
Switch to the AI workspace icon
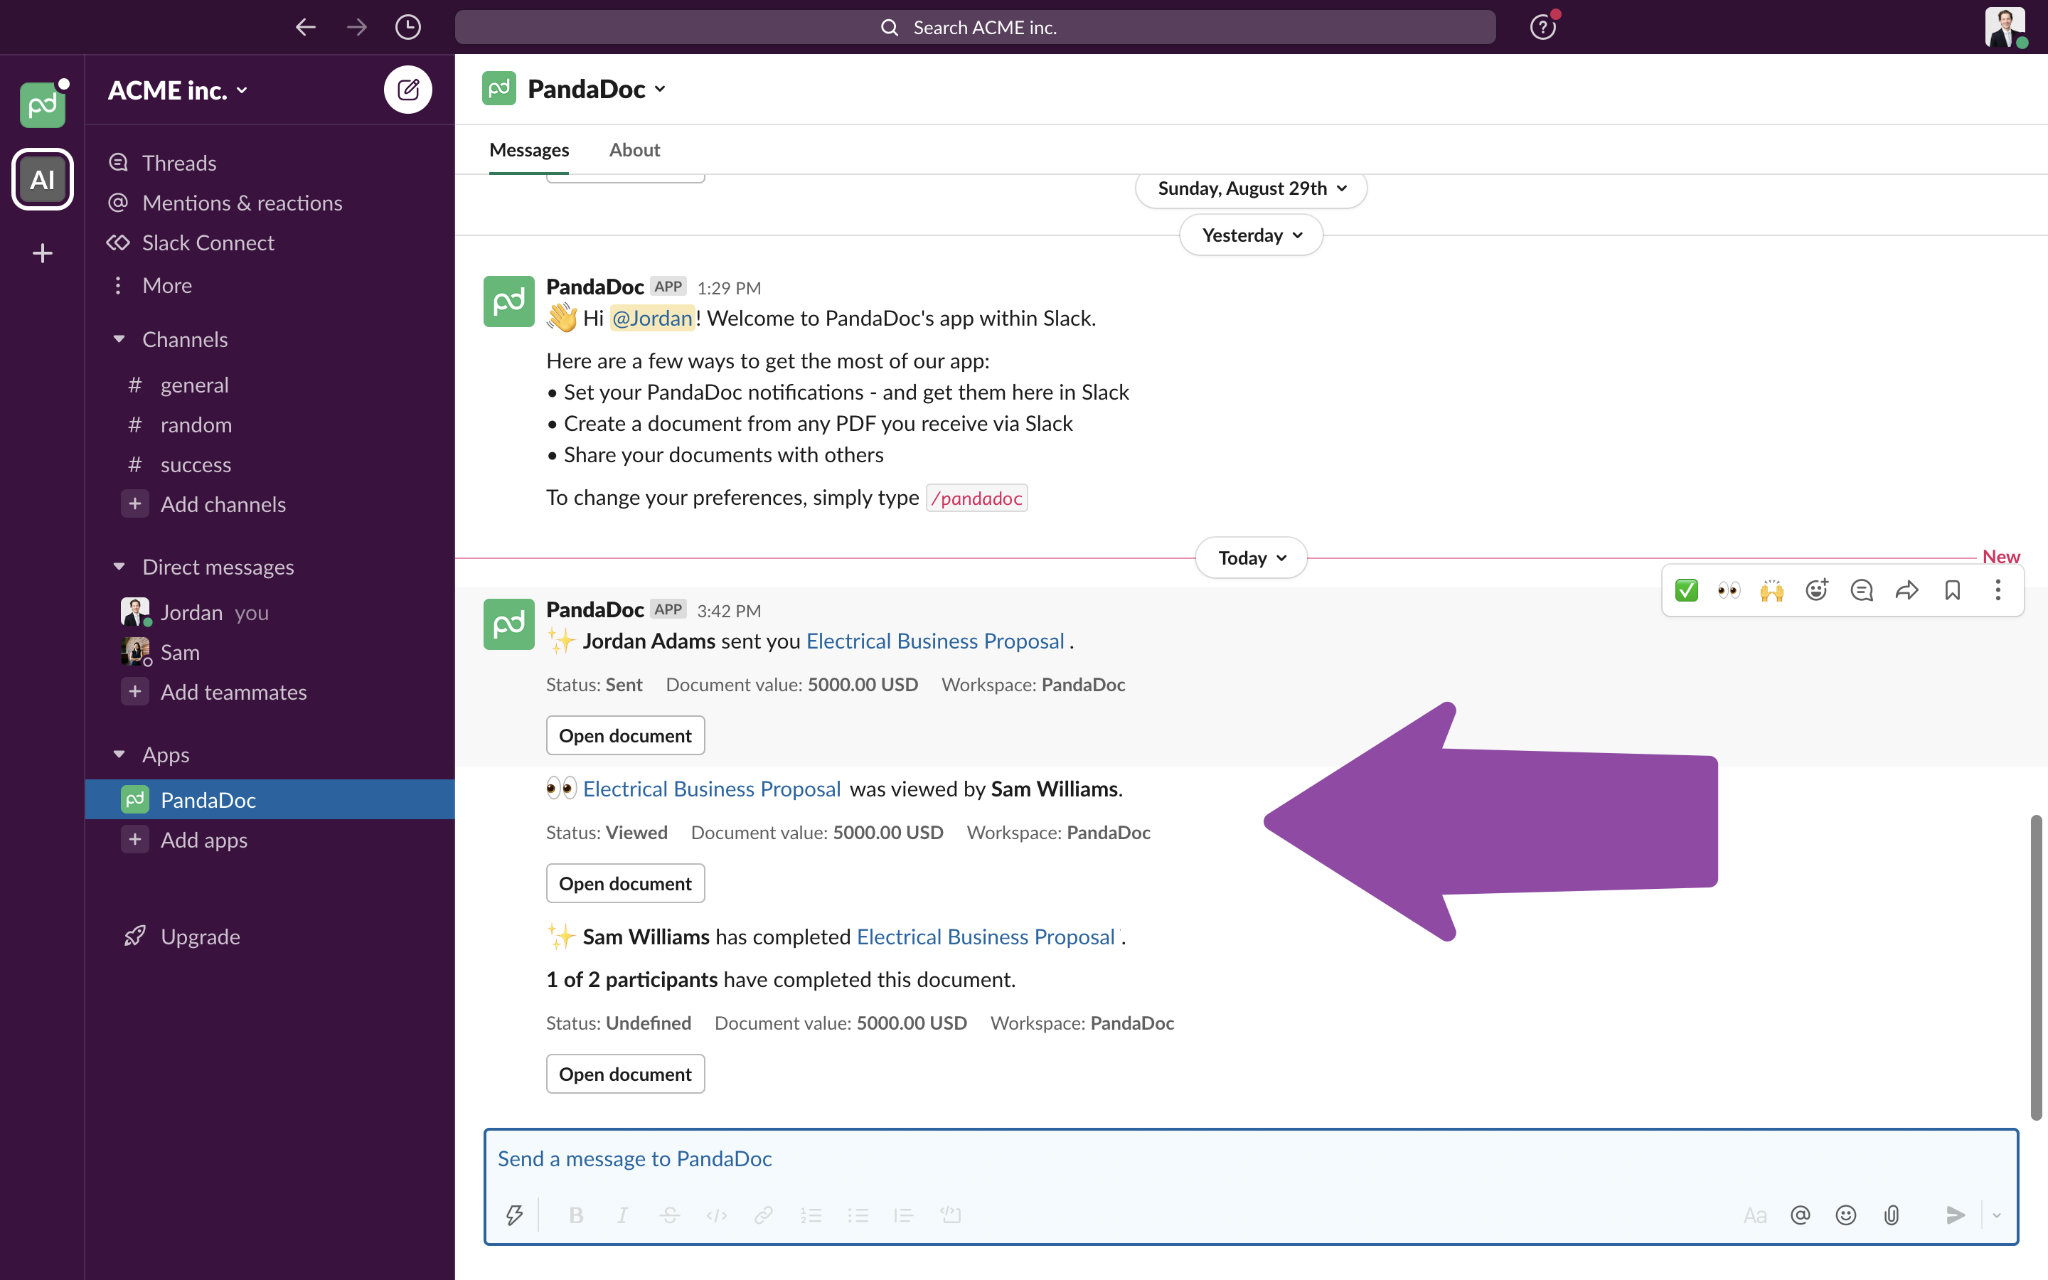42,180
